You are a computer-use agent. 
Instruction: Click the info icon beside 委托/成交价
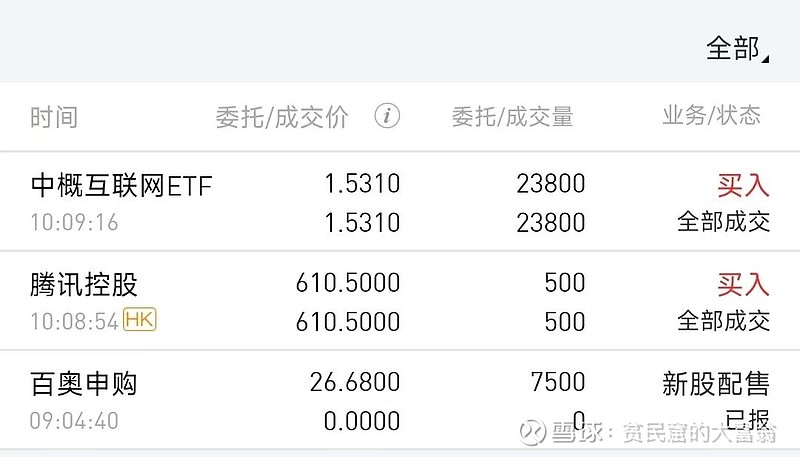coord(387,116)
